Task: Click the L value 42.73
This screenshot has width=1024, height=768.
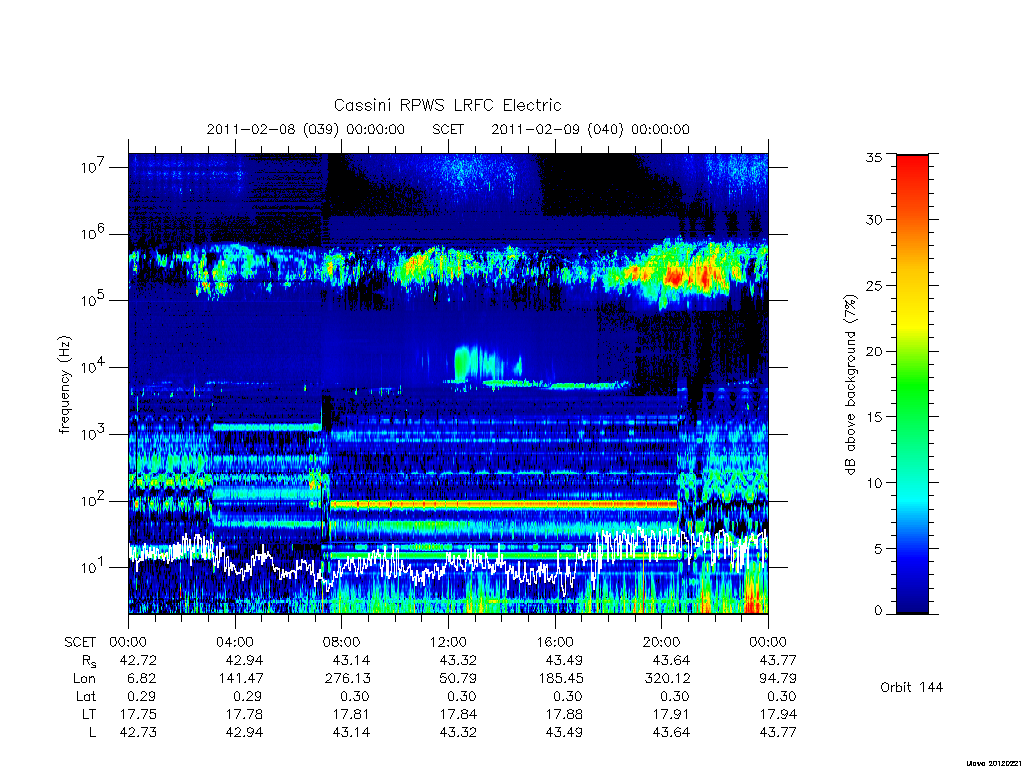Action: (x=138, y=732)
